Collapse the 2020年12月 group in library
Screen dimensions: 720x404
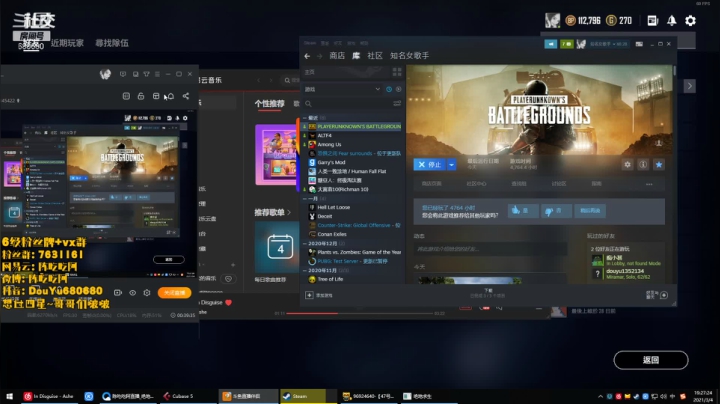pyautogui.click(x=304, y=243)
